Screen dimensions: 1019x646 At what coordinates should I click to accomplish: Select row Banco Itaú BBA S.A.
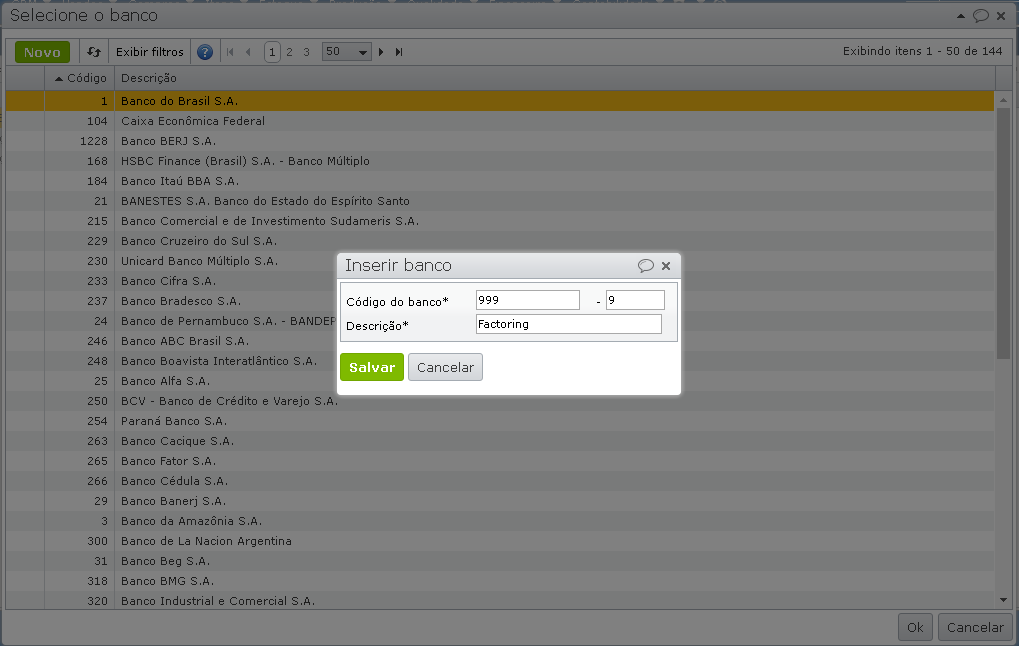(500, 181)
